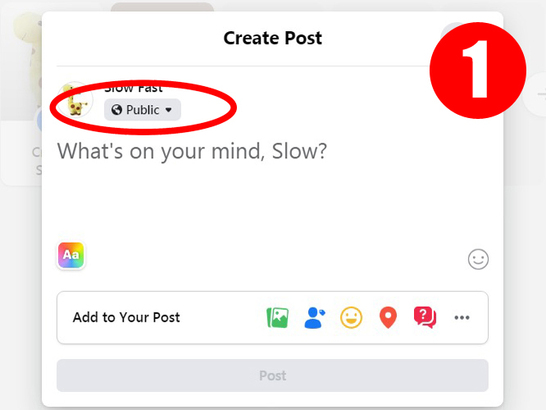Tag friends with the blue person icon
The height and width of the screenshot is (410, 546).
pyautogui.click(x=314, y=317)
